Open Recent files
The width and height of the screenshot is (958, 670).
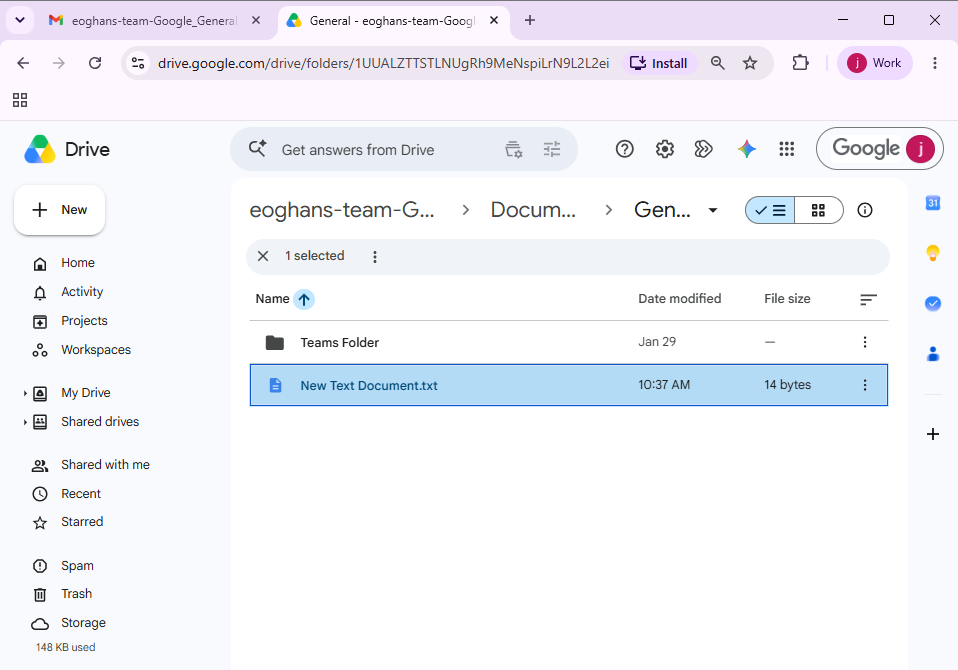click(x=81, y=493)
